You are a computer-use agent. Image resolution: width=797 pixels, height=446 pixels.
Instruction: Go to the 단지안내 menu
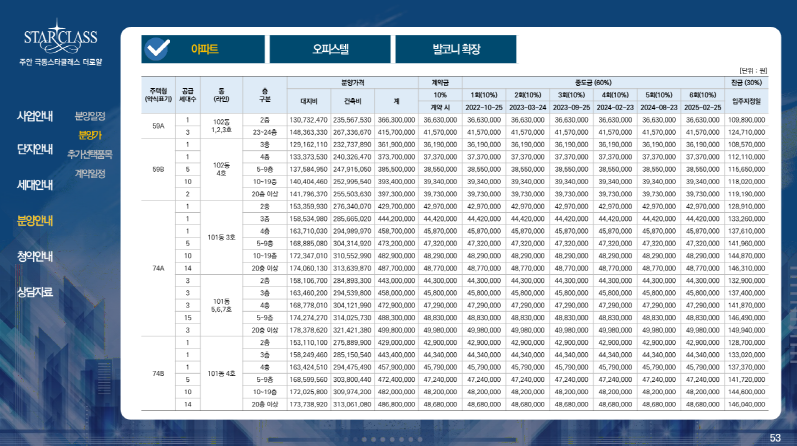click(x=35, y=150)
